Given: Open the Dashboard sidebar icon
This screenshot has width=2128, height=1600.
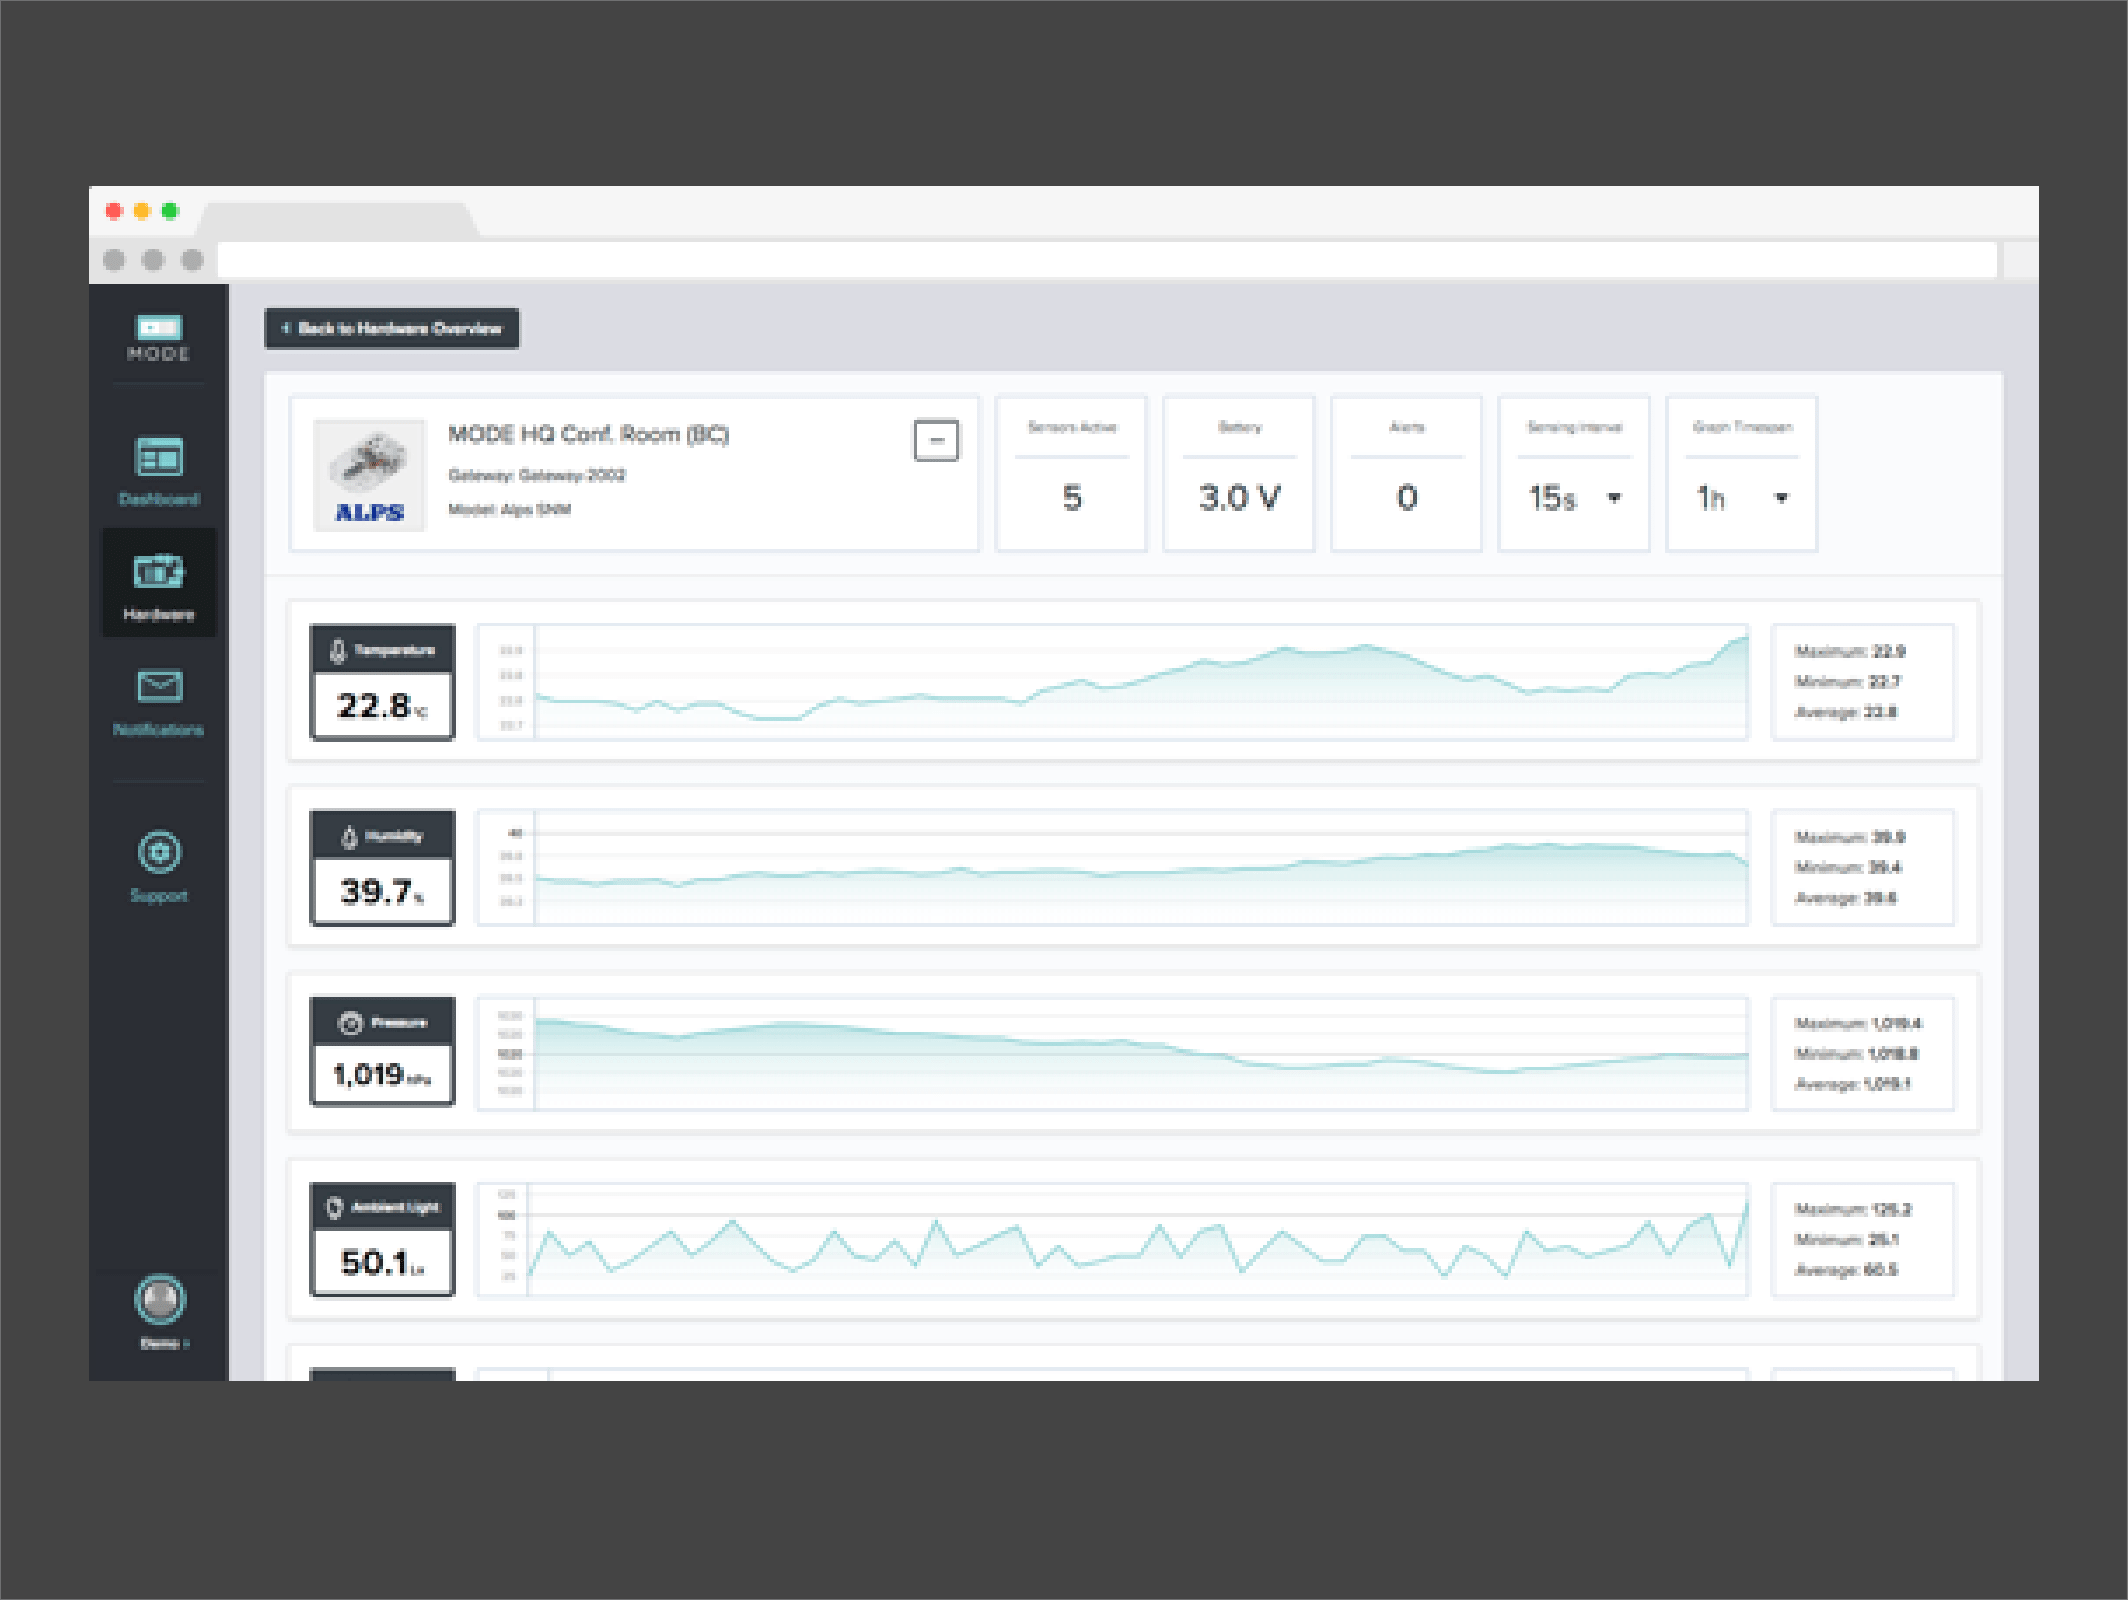Looking at the screenshot, I should click(159, 458).
